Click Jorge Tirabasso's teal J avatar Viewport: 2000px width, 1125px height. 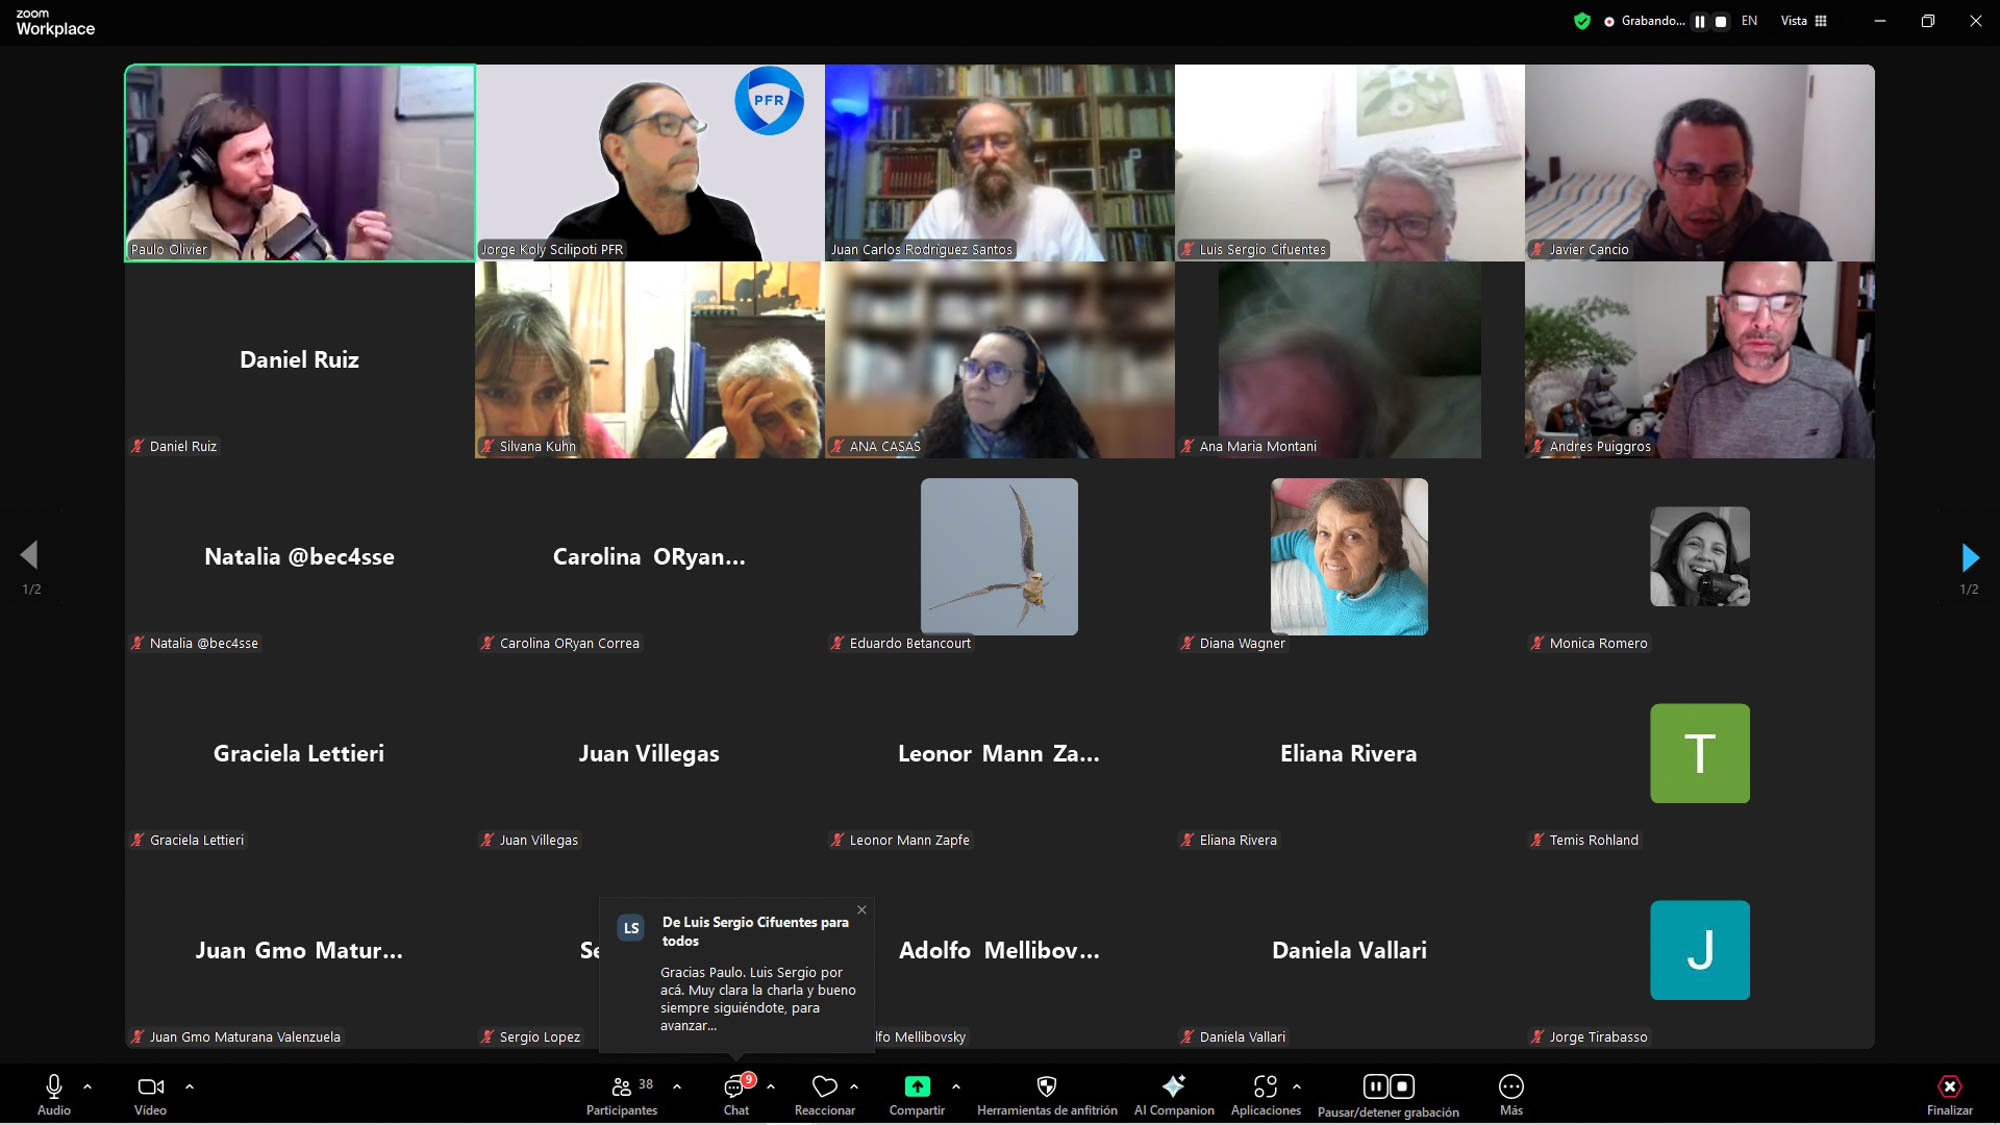(1700, 950)
